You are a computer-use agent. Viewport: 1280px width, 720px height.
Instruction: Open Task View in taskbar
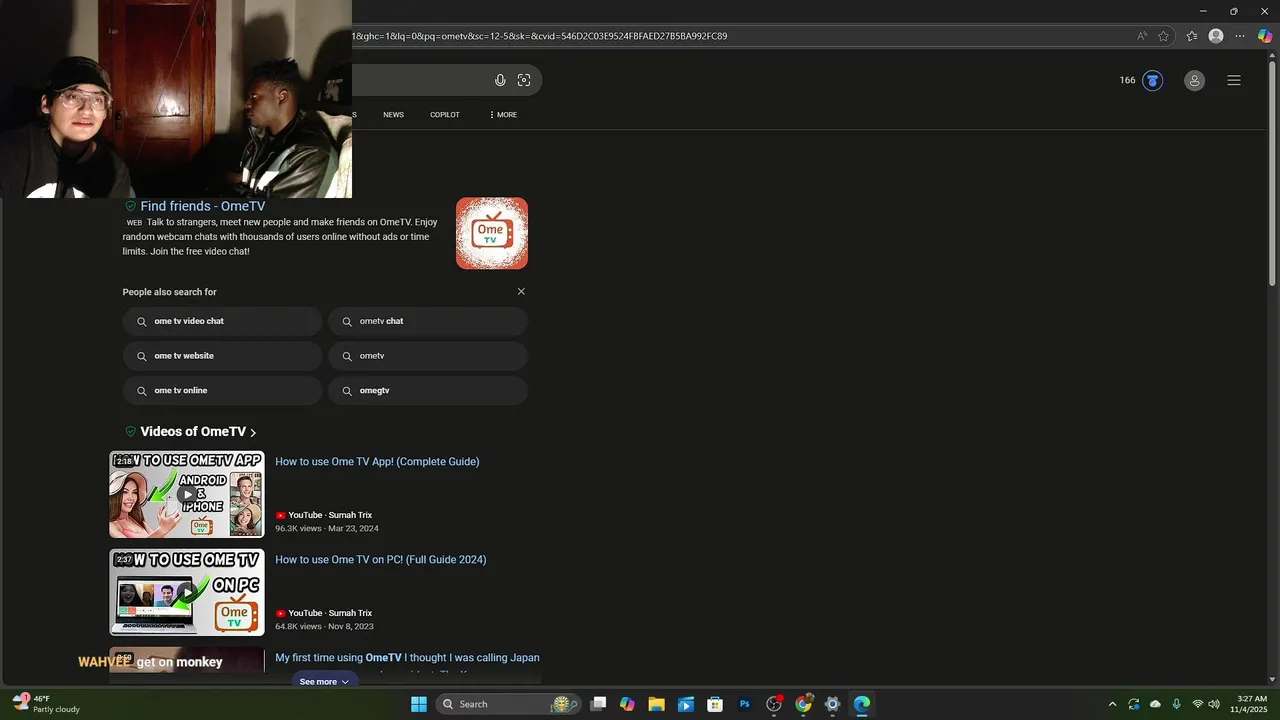(x=598, y=704)
